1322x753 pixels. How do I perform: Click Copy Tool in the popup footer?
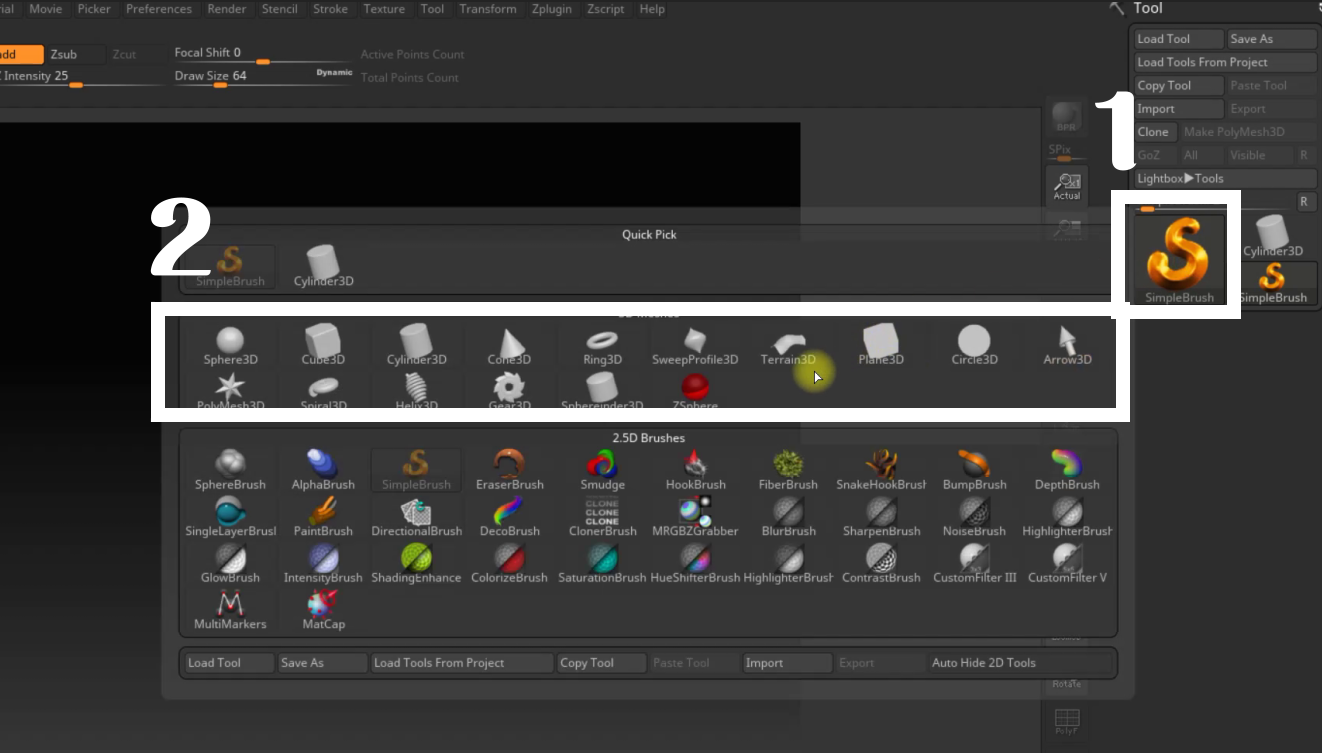tap(602, 662)
